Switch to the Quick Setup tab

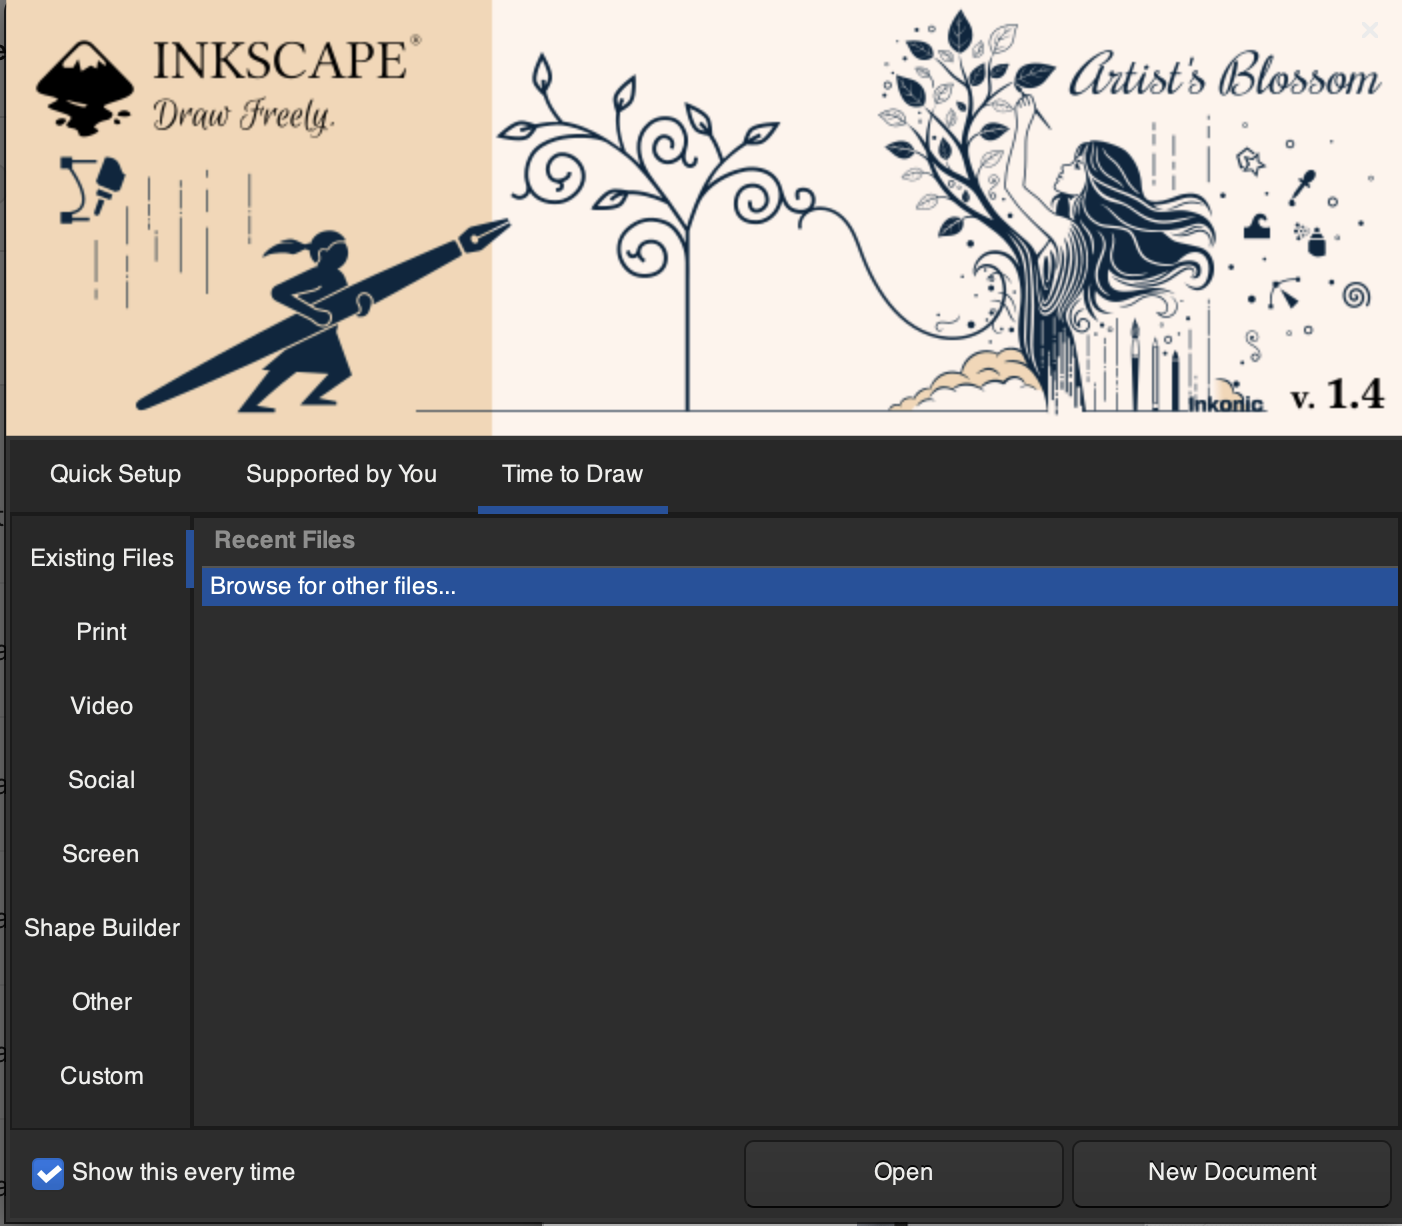tap(116, 474)
